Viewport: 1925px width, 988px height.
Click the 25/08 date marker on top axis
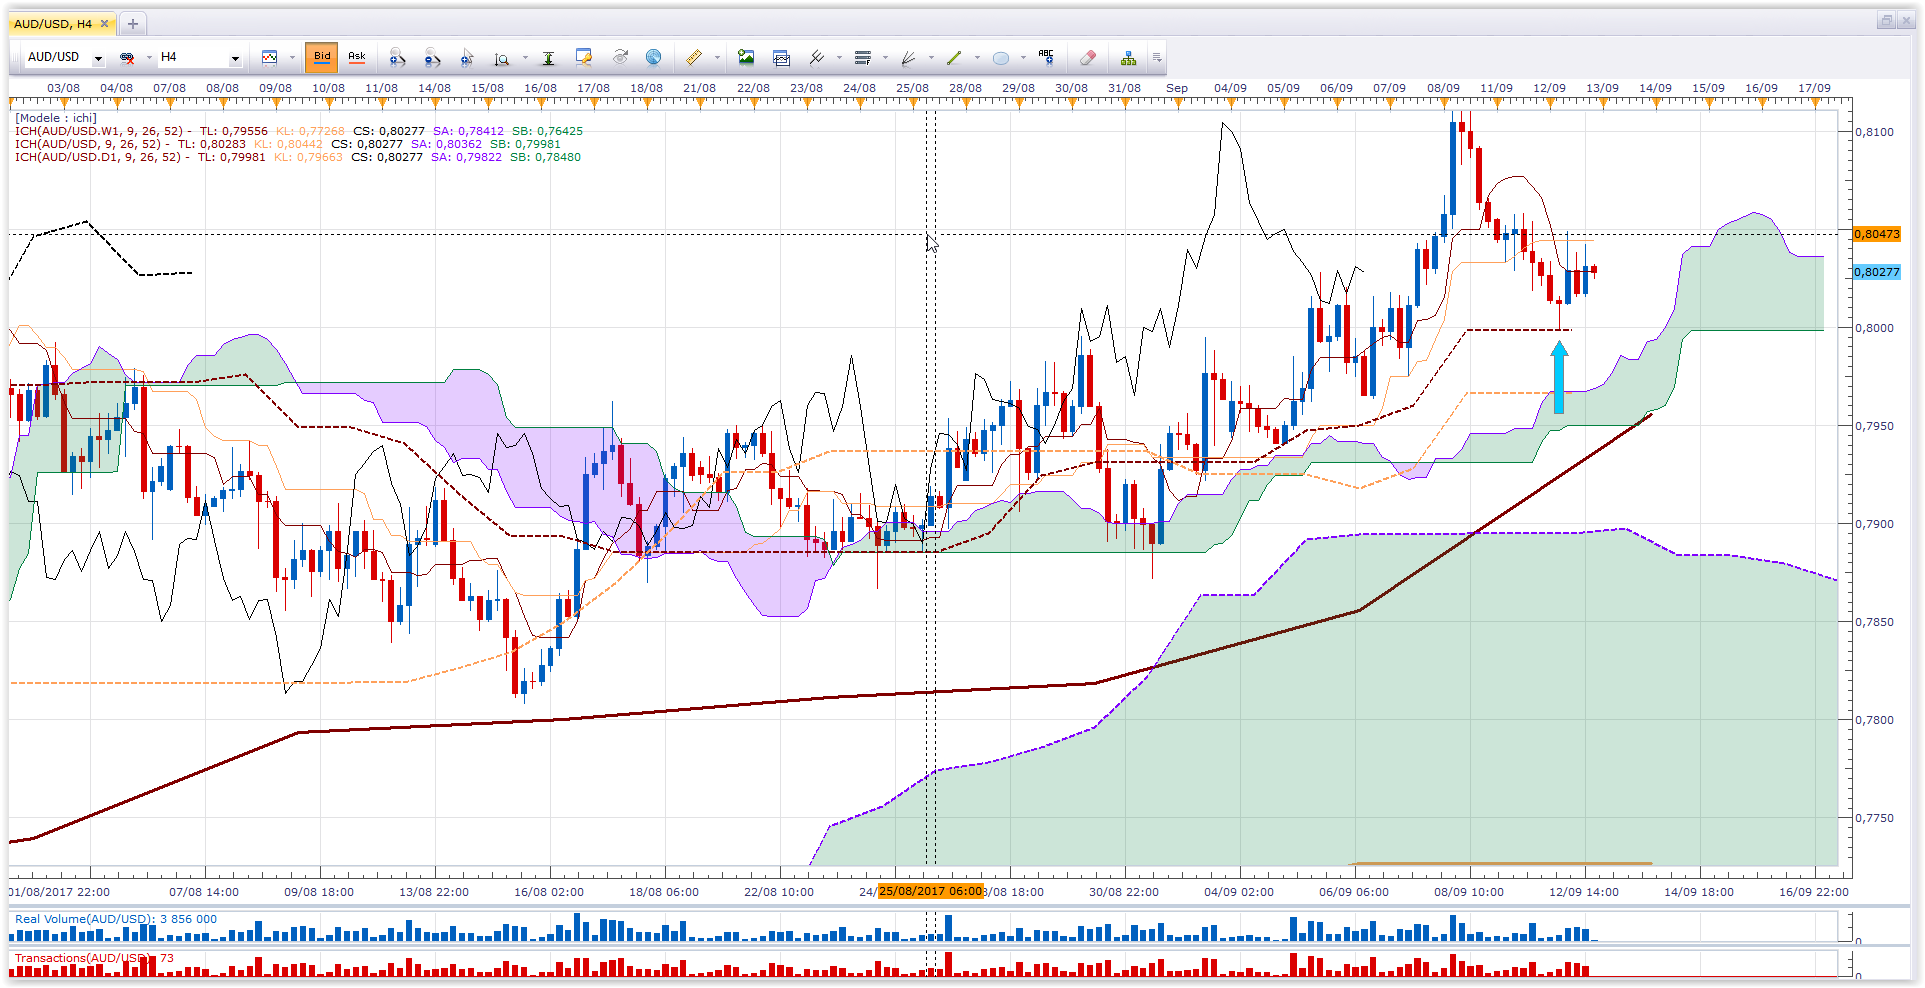coord(912,88)
